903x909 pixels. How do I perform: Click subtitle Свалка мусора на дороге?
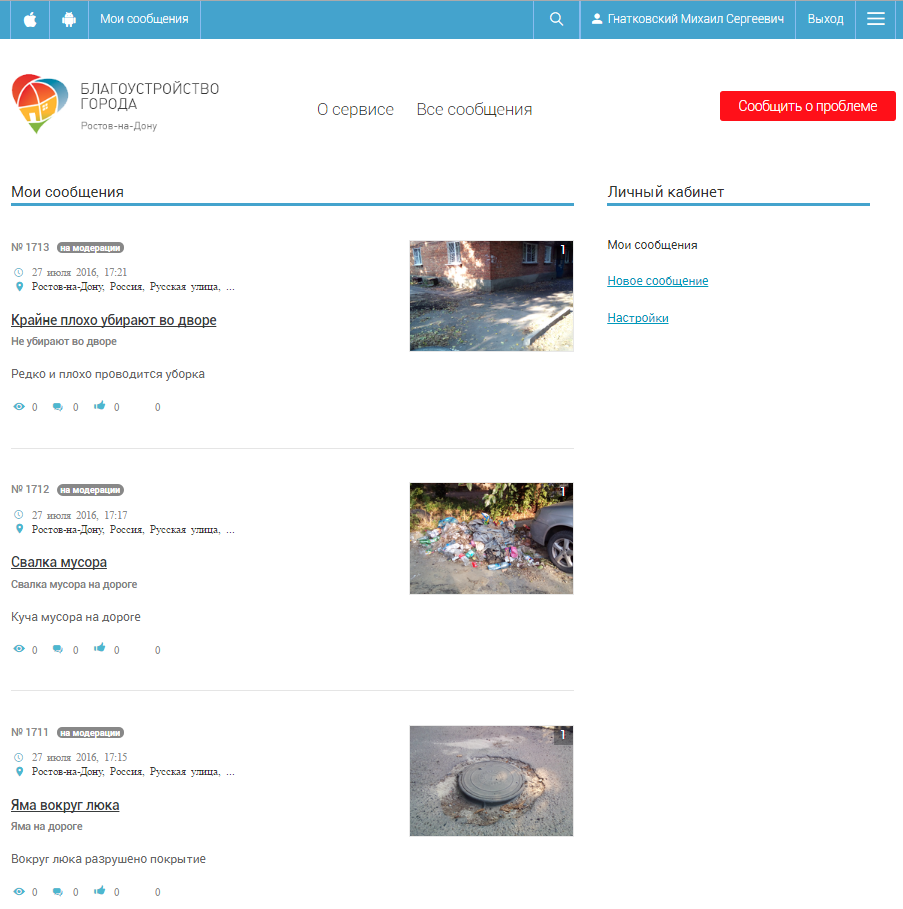tap(74, 584)
